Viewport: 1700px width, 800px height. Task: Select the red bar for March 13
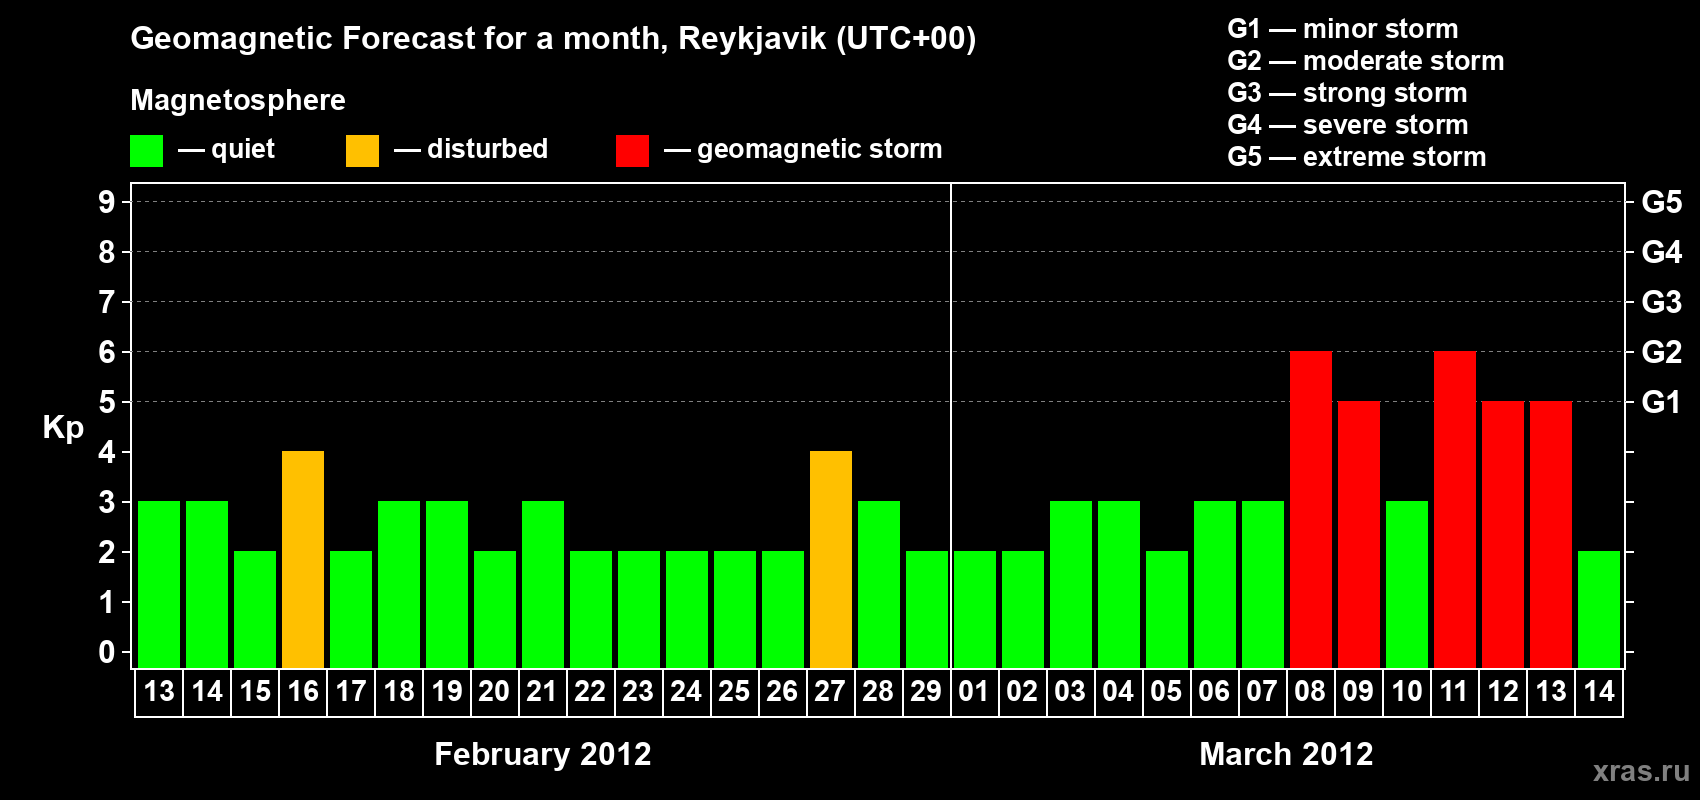[x=1551, y=534]
